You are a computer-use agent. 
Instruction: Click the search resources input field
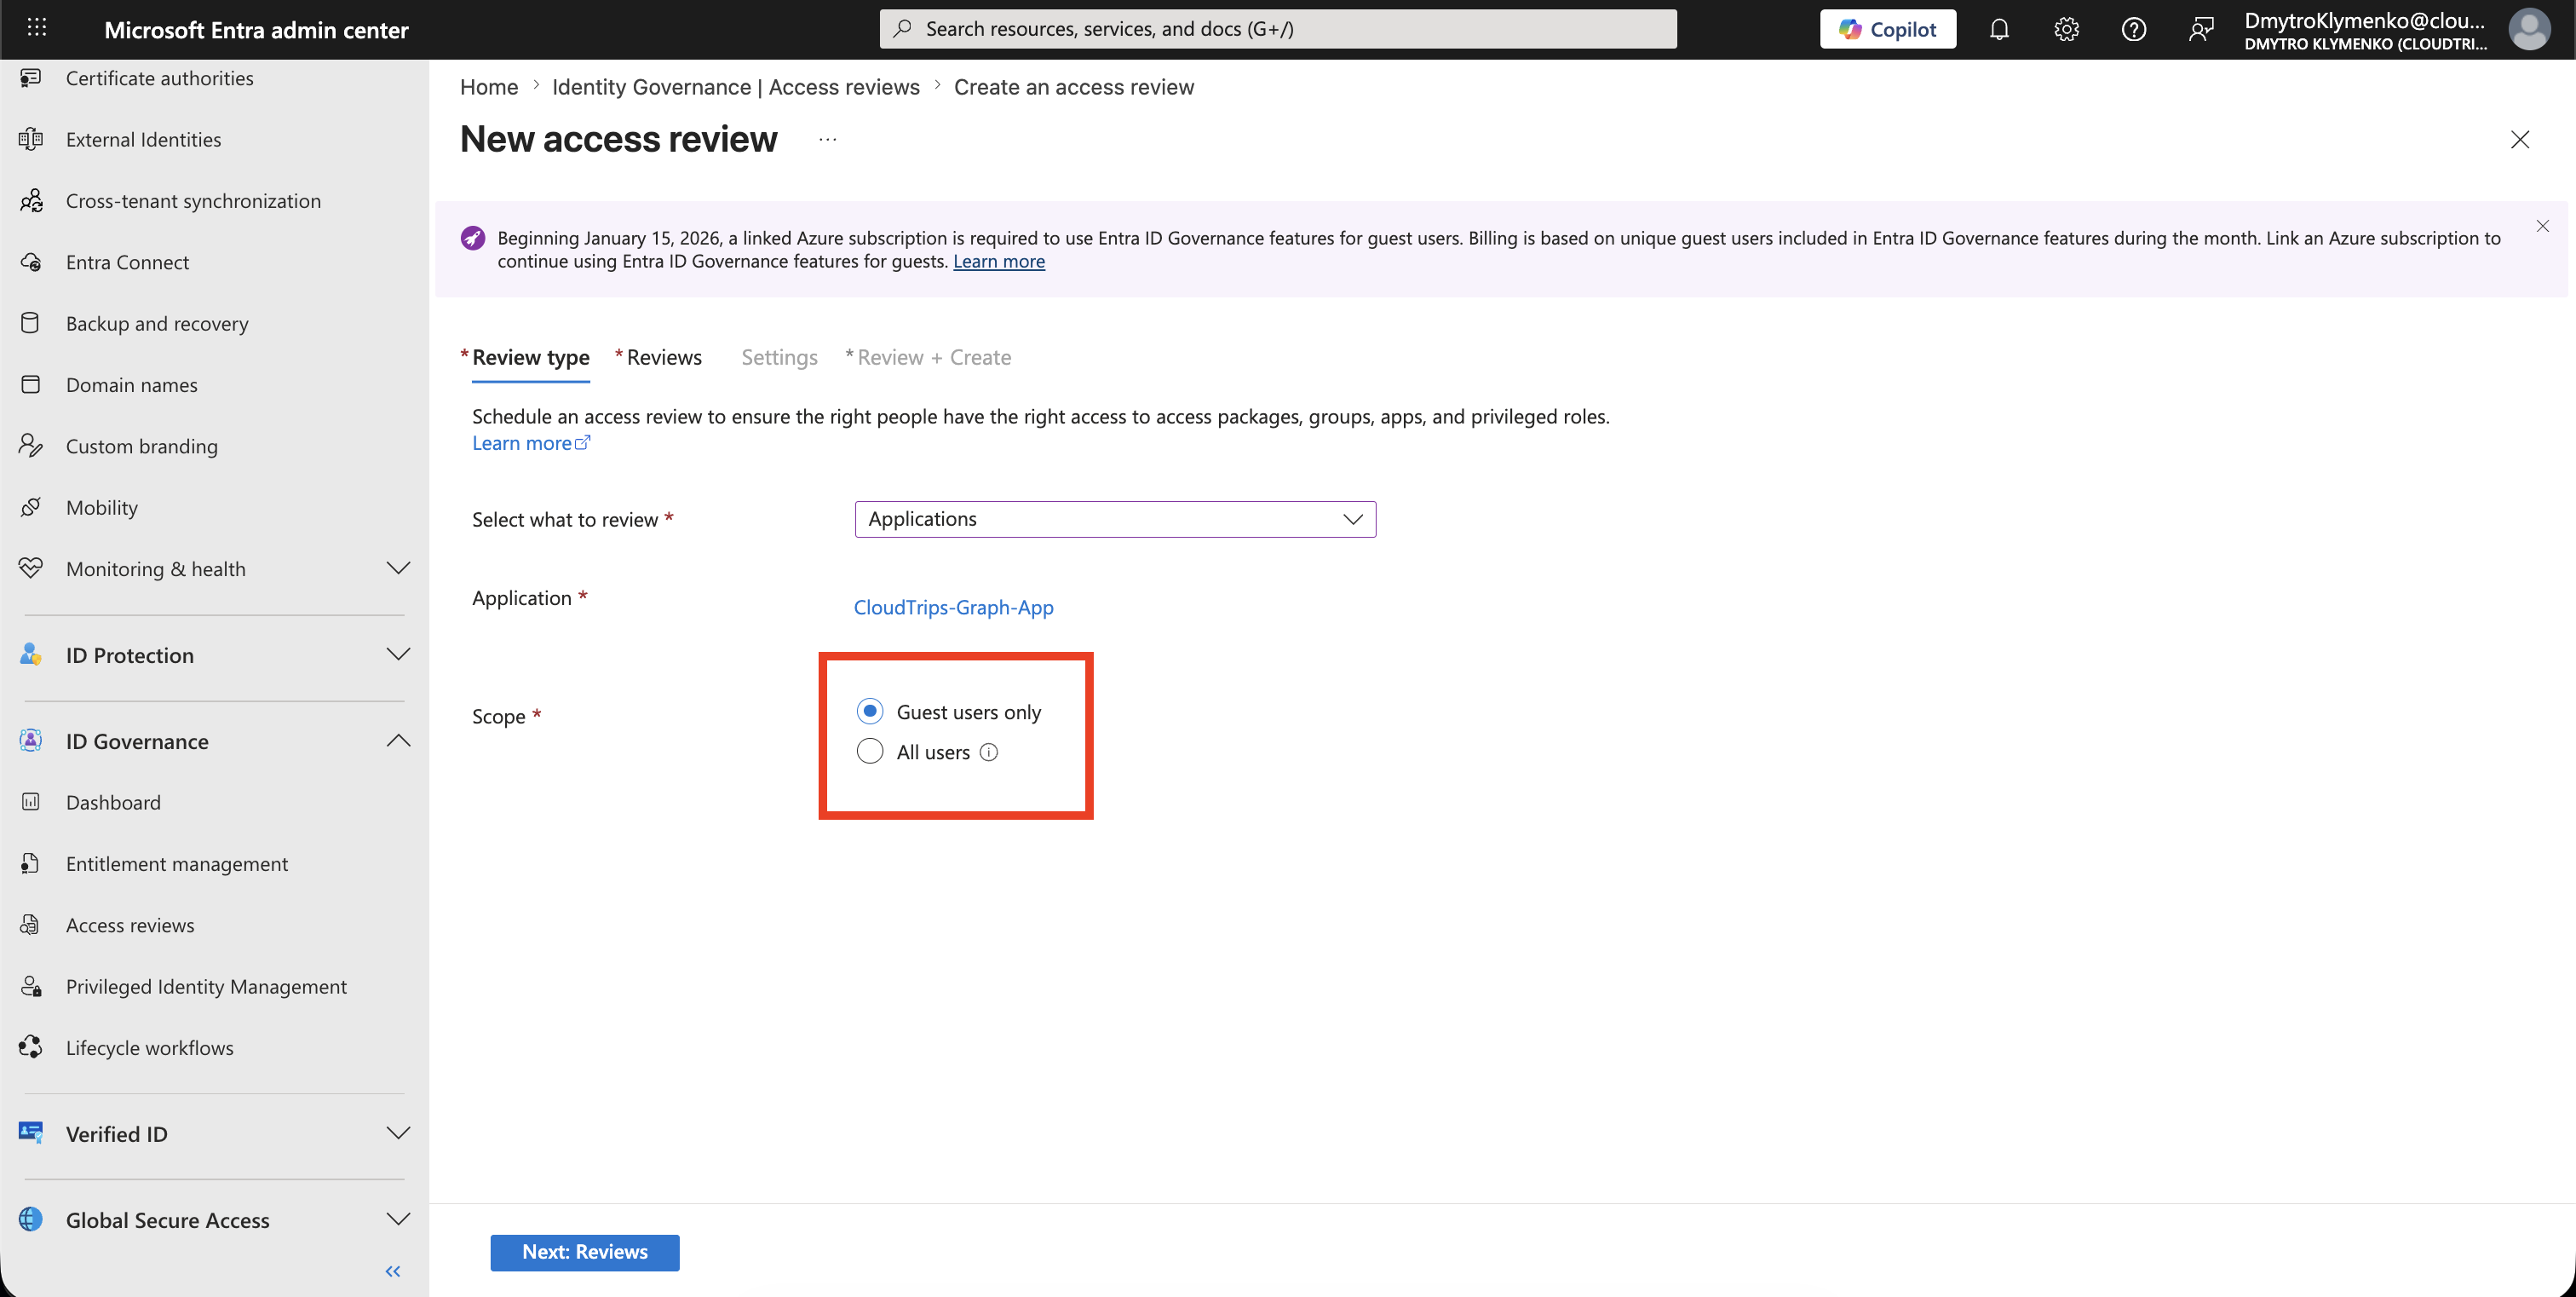pos(1277,29)
